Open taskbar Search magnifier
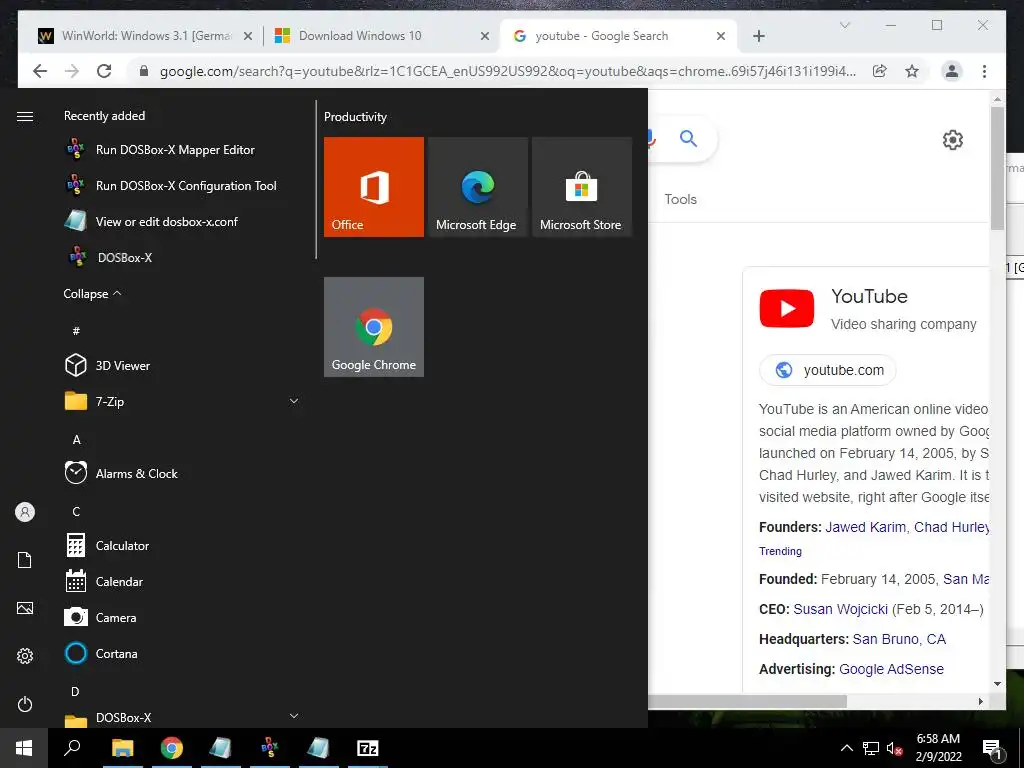This screenshot has width=1024, height=768. pos(72,748)
